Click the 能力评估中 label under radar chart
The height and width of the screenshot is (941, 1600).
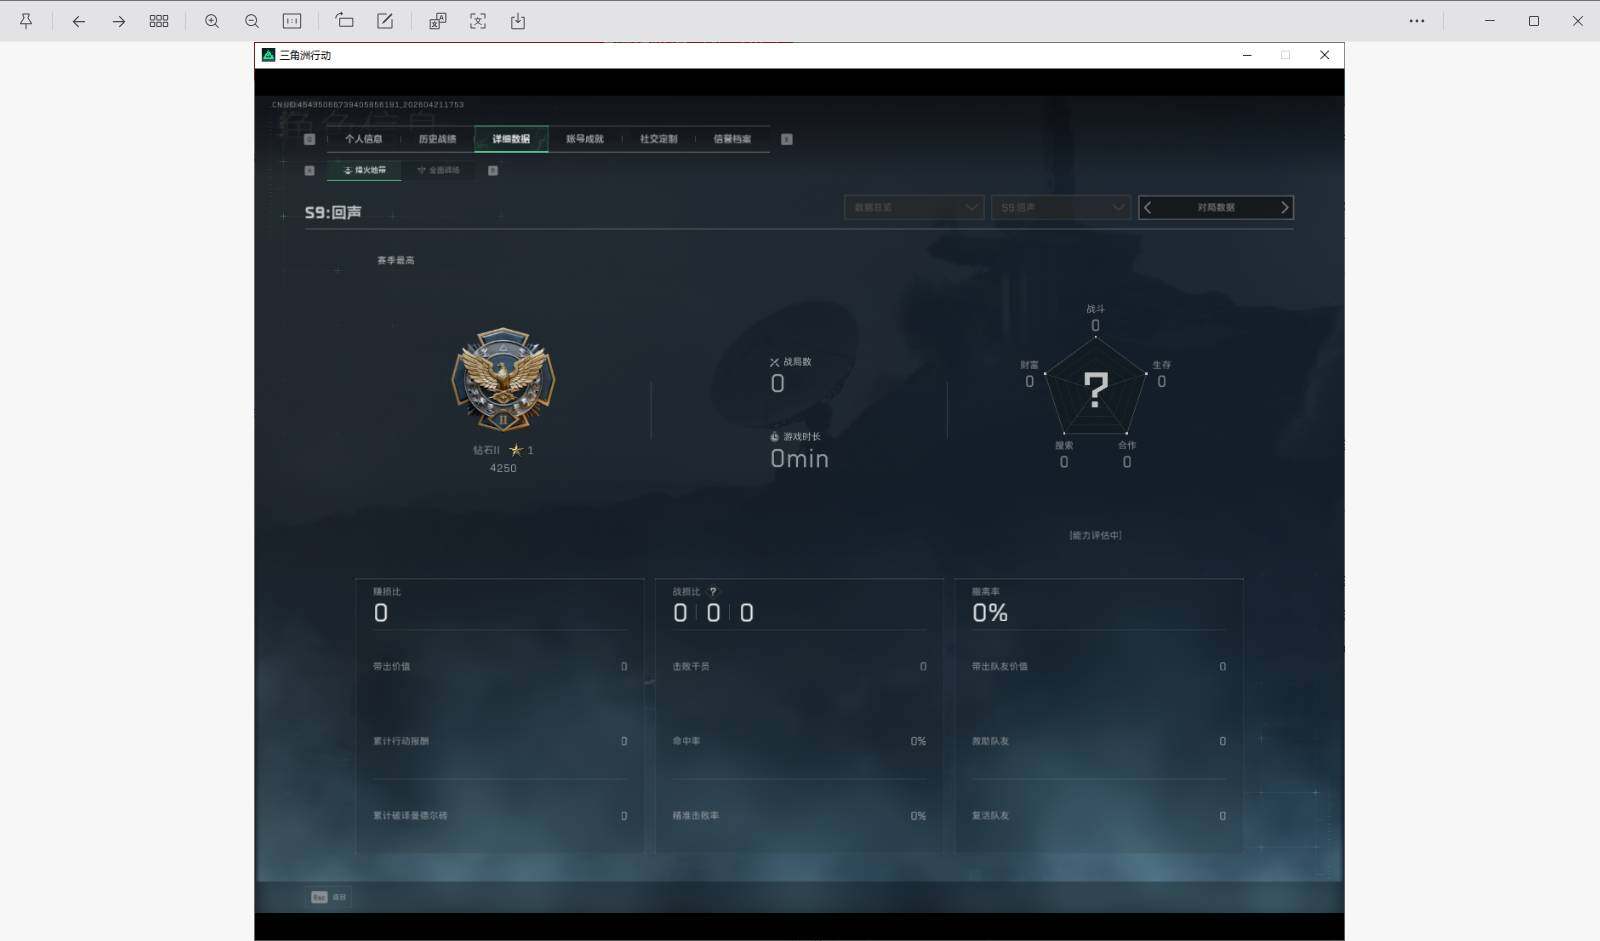[x=1095, y=535]
